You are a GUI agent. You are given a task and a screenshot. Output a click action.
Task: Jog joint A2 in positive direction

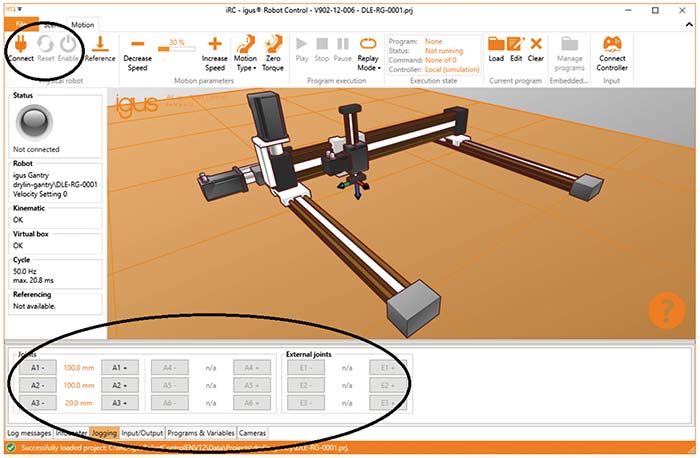120,385
